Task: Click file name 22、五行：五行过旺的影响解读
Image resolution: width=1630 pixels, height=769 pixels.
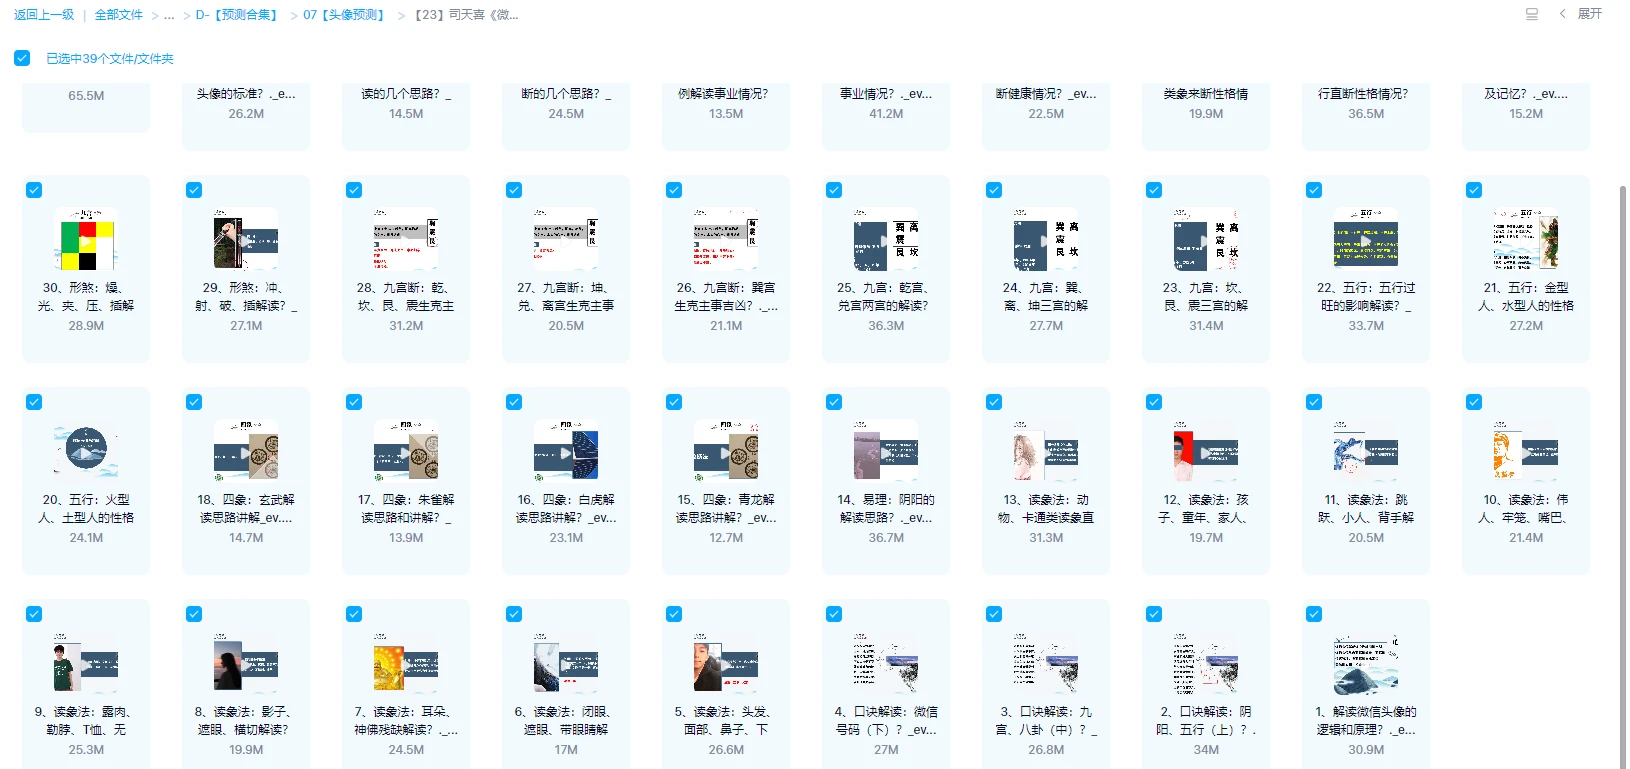Action: coord(1366,297)
